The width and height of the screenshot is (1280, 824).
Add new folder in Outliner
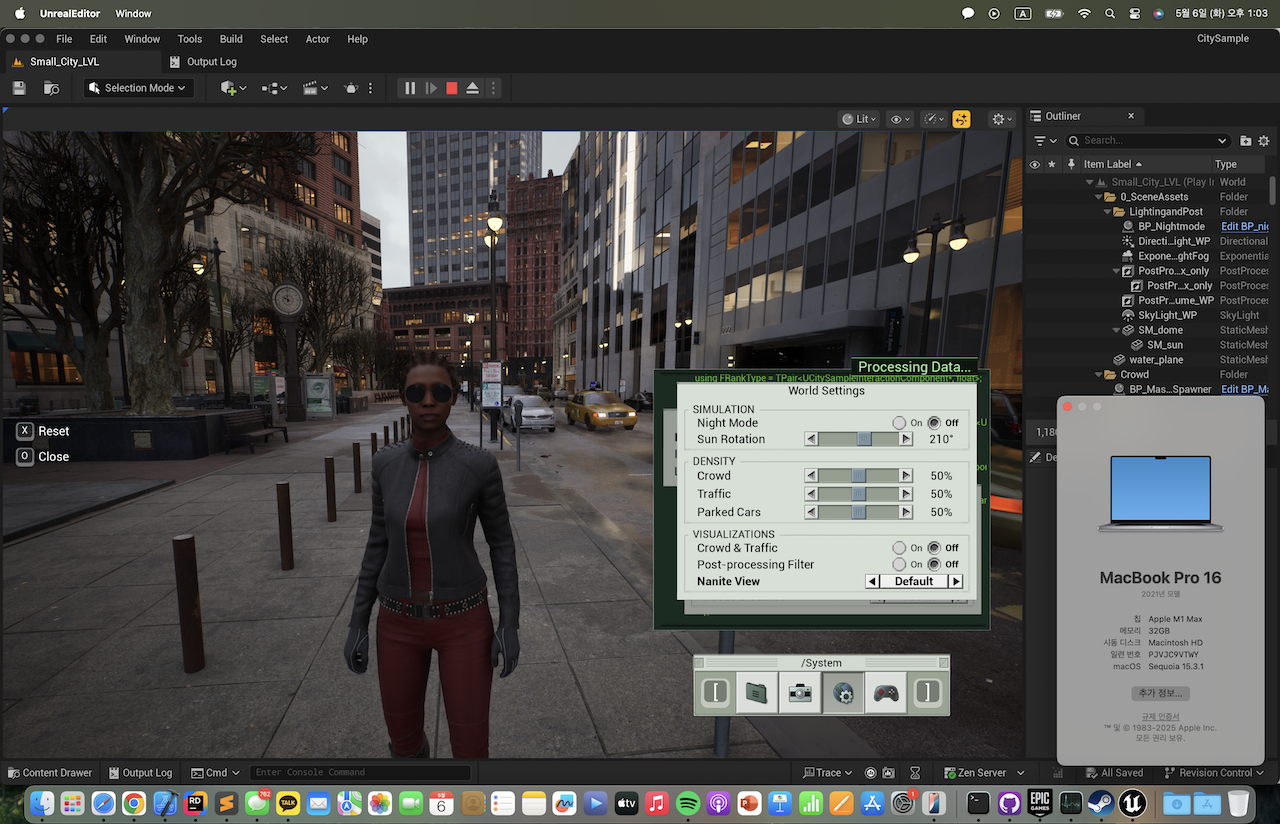1246,141
